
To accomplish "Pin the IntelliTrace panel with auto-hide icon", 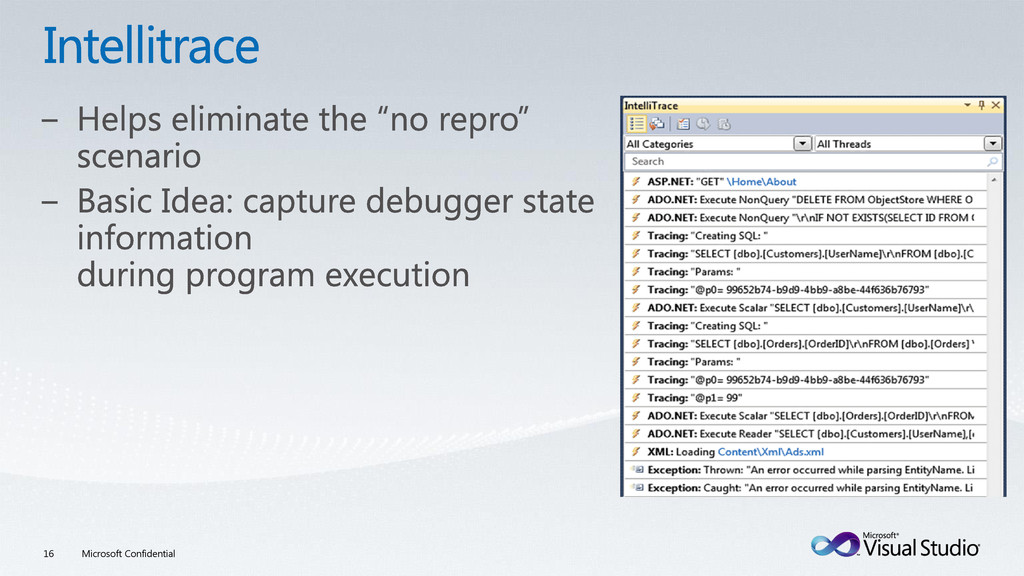I will pos(981,105).
